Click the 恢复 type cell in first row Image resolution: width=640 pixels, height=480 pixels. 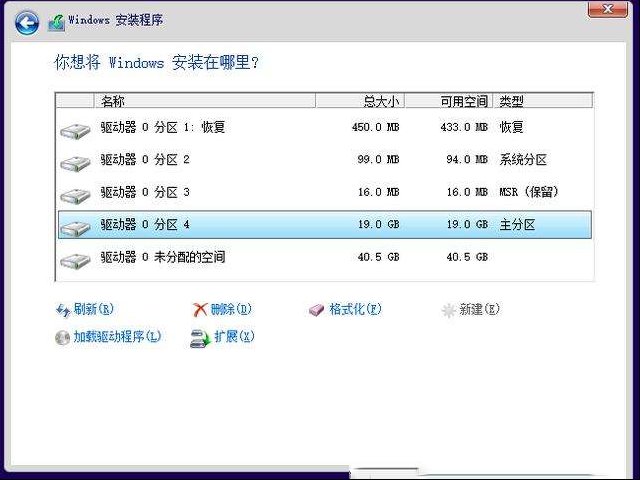(x=511, y=127)
